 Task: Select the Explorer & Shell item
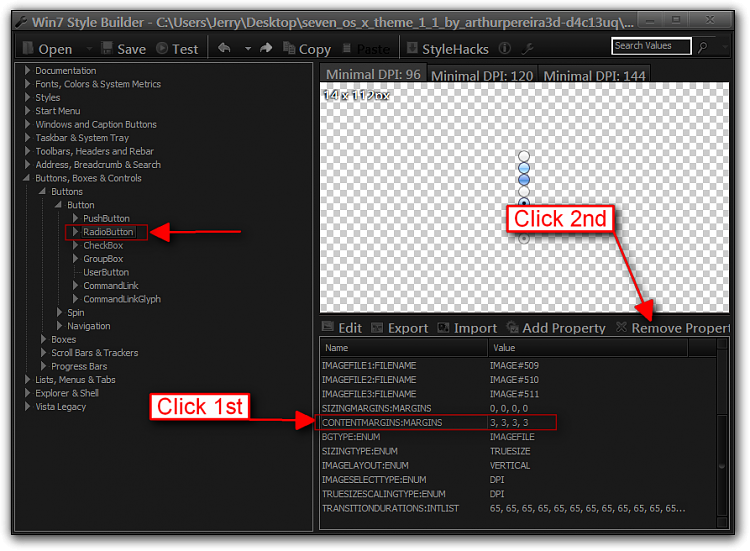click(67, 393)
